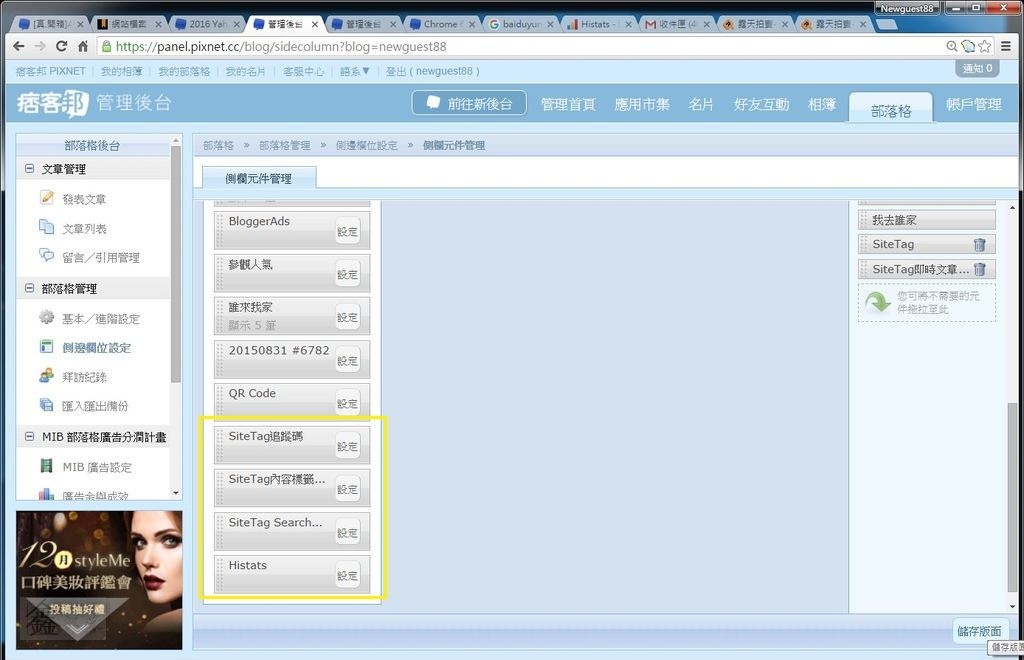Open 名片 in the top navigation
Screen dimensions: 1024x660
[701, 104]
